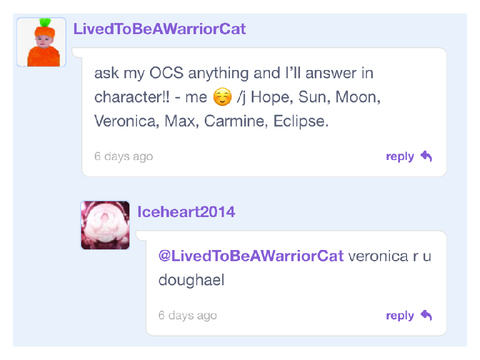Click the line 'Veronica, Max, Carmine, Eclipse.'
480x360 pixels.
coord(211,121)
